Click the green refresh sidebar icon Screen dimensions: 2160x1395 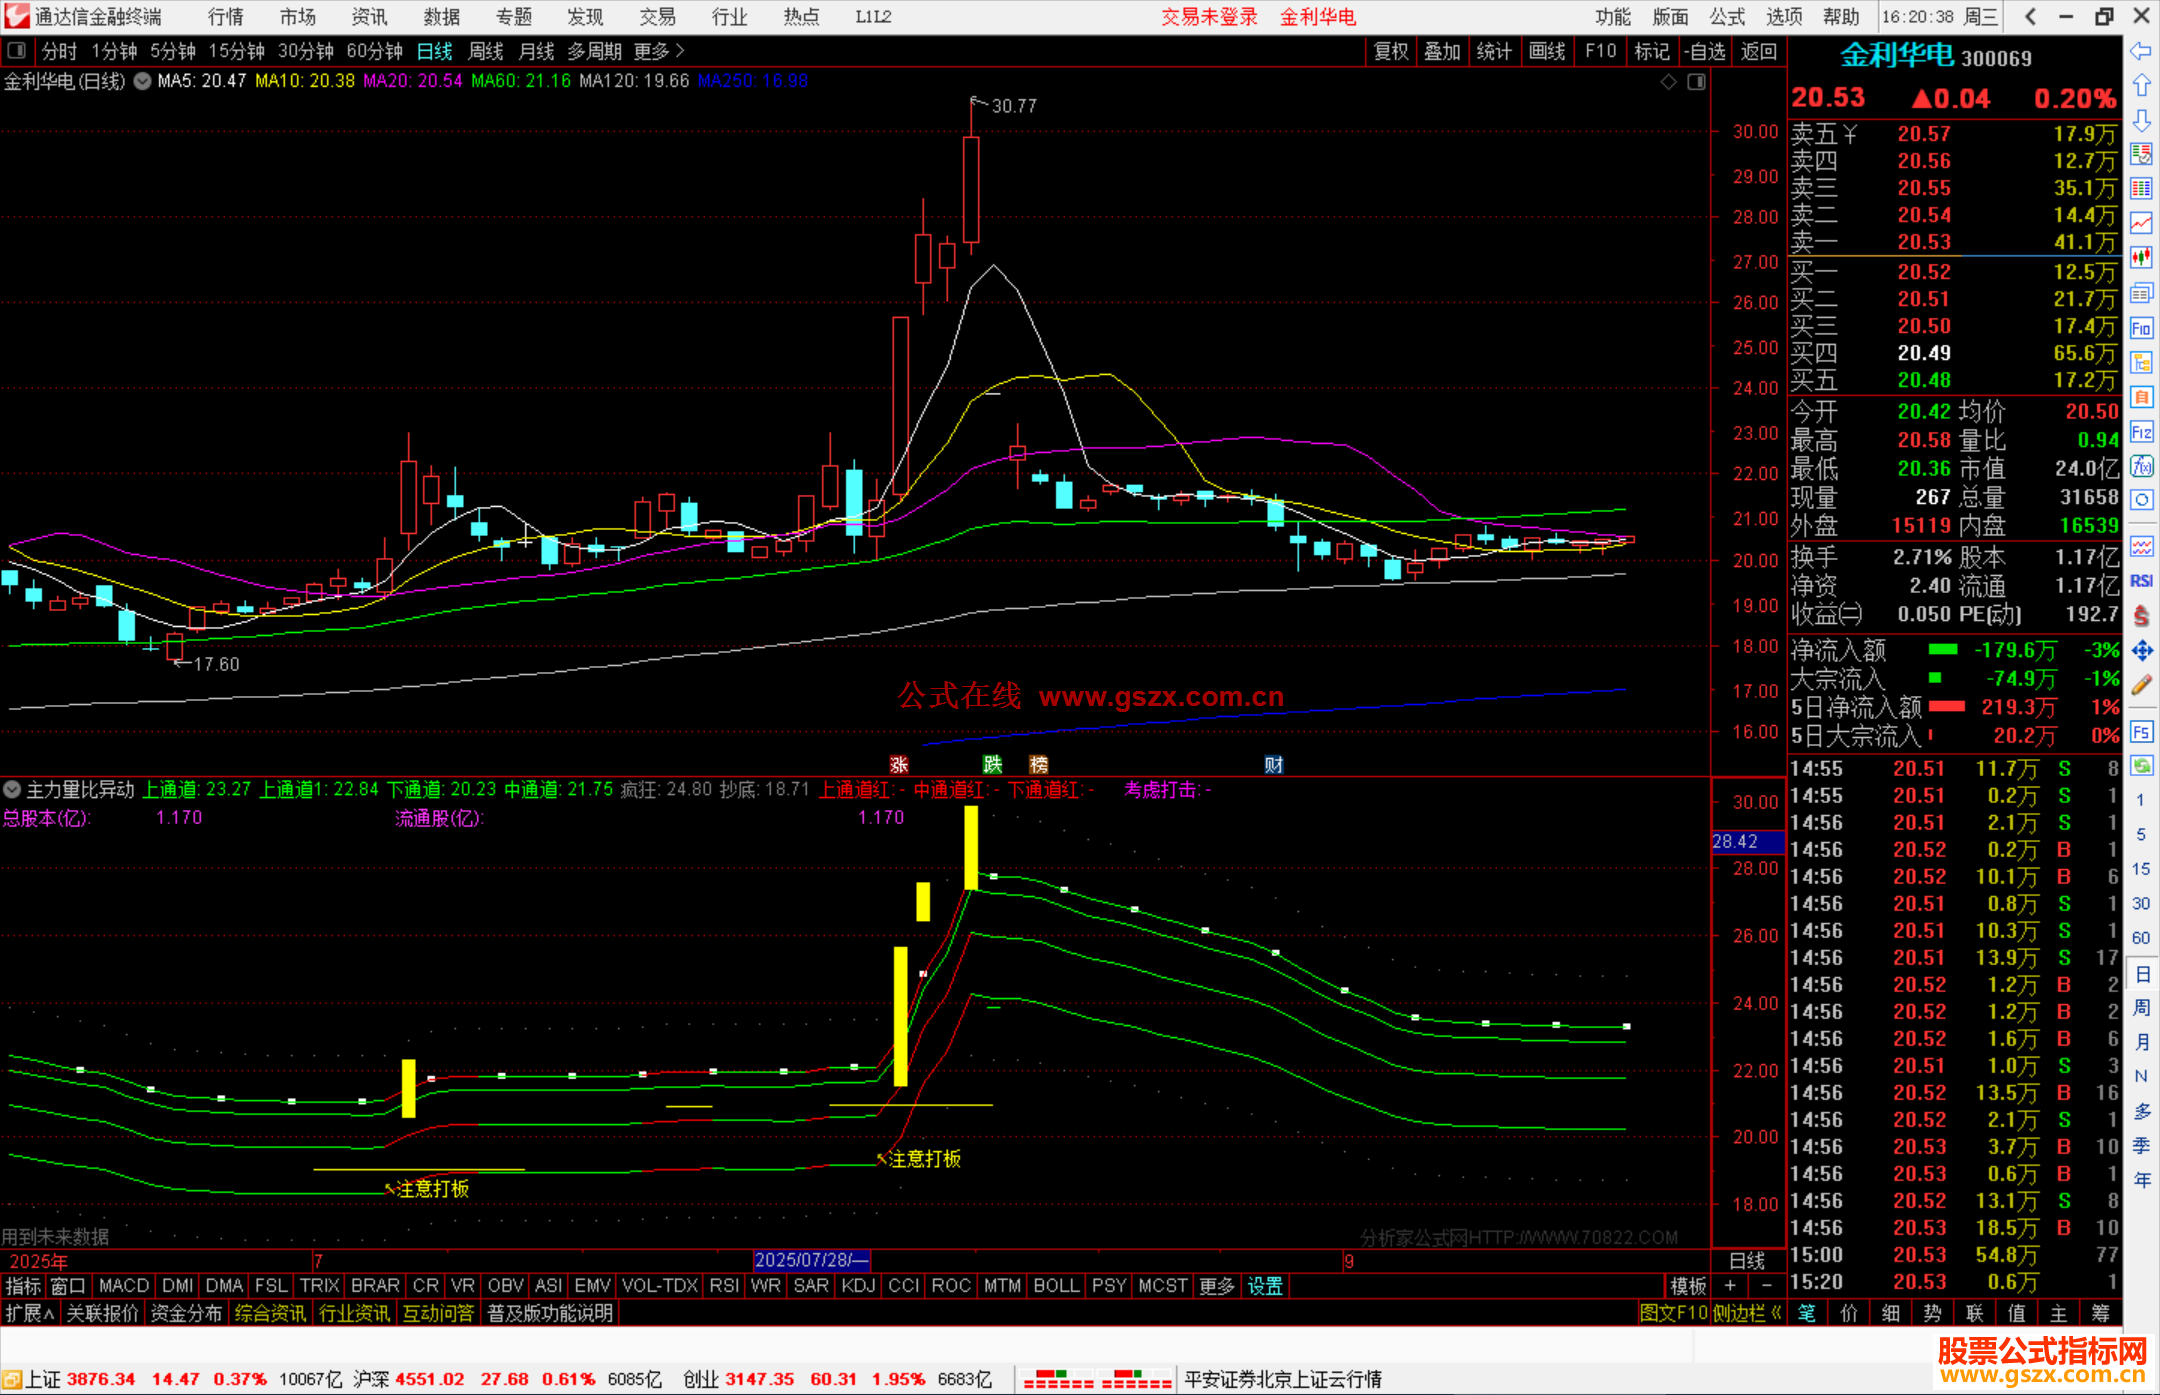[2141, 766]
